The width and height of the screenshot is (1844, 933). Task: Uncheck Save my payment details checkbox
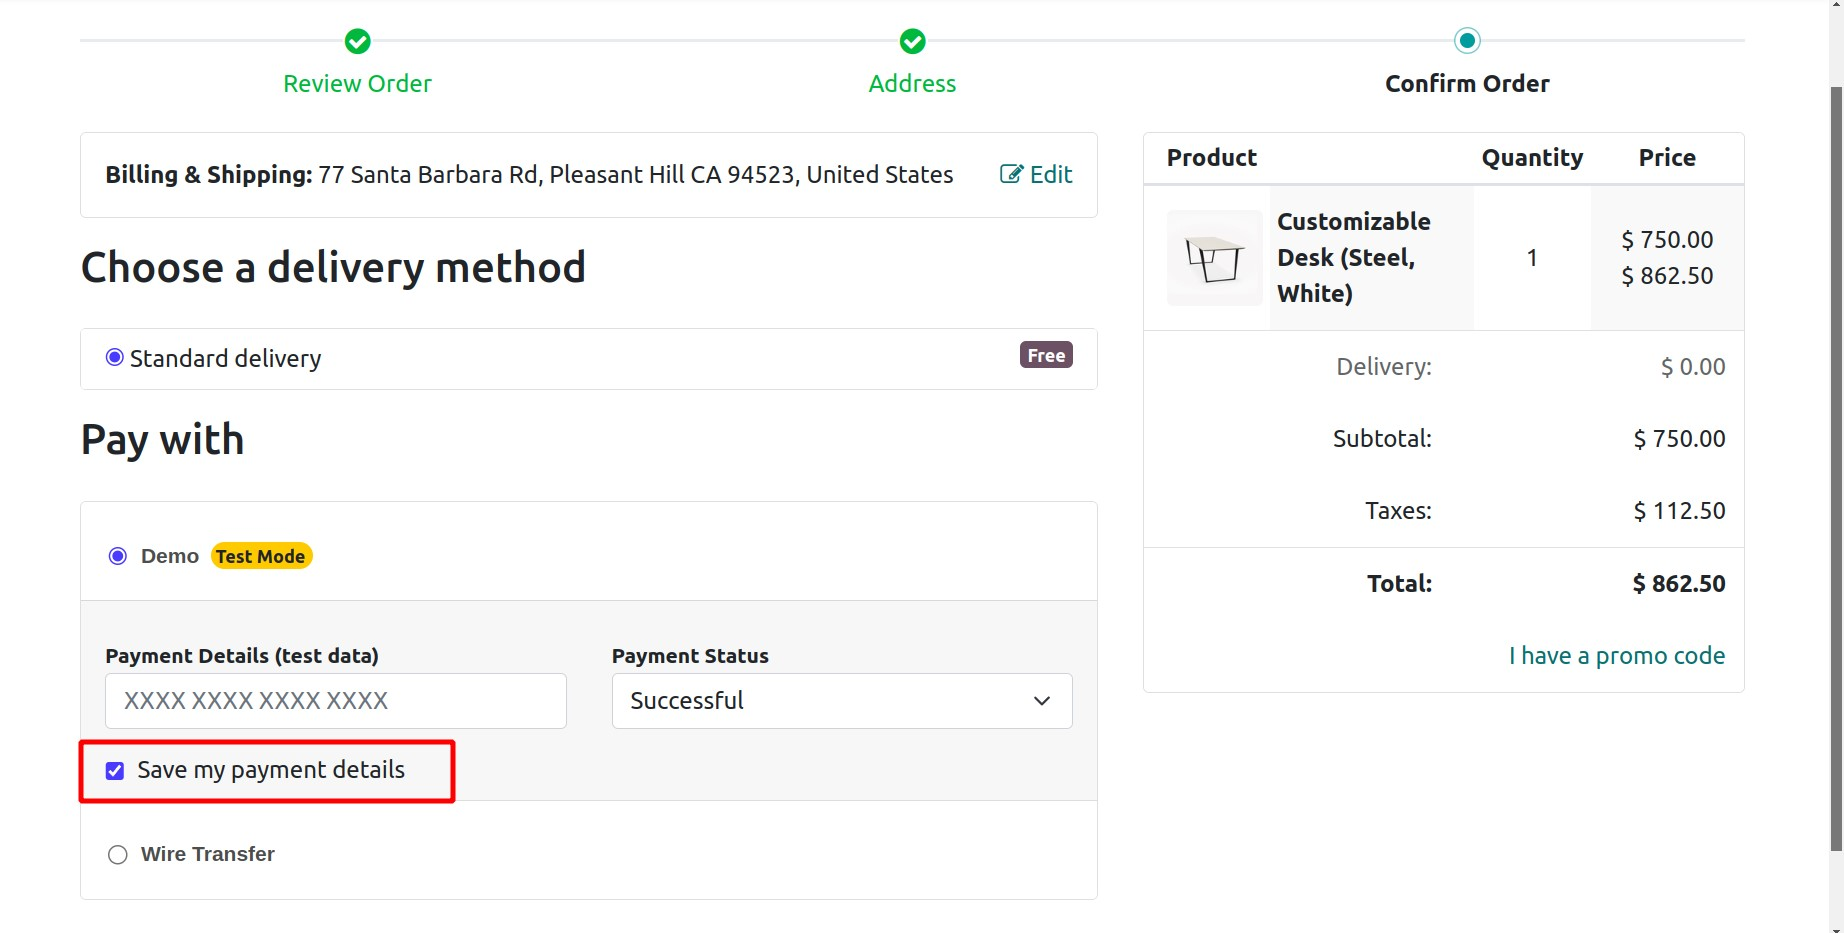pos(115,771)
